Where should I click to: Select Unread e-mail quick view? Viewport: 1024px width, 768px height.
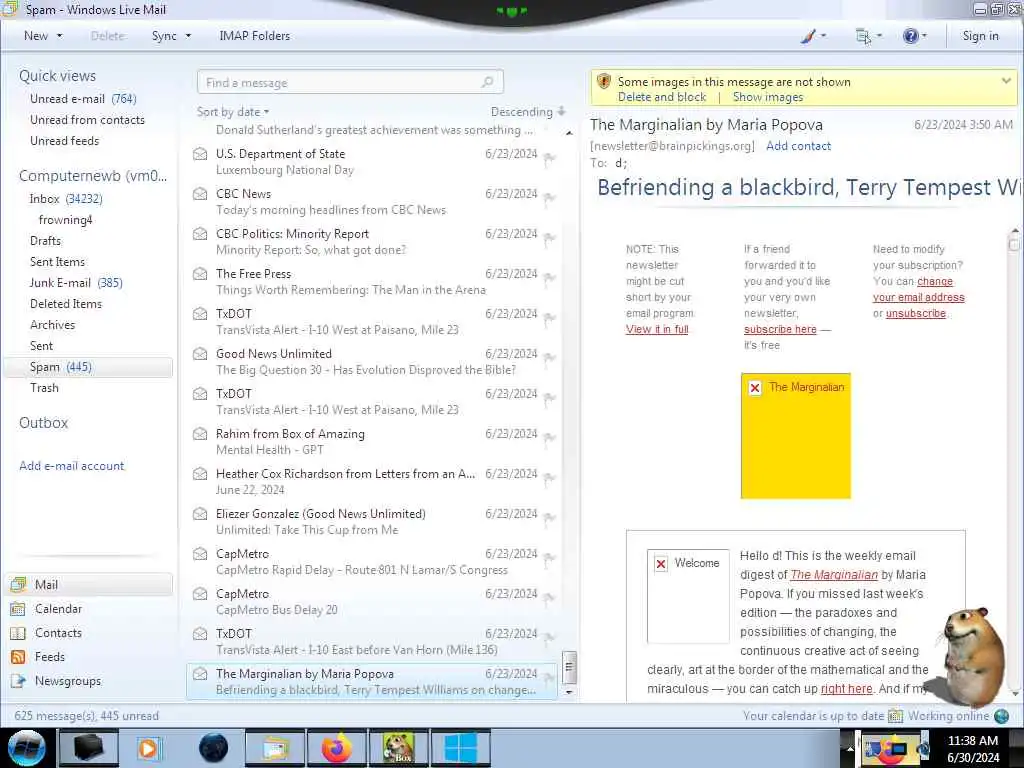[x=83, y=99]
